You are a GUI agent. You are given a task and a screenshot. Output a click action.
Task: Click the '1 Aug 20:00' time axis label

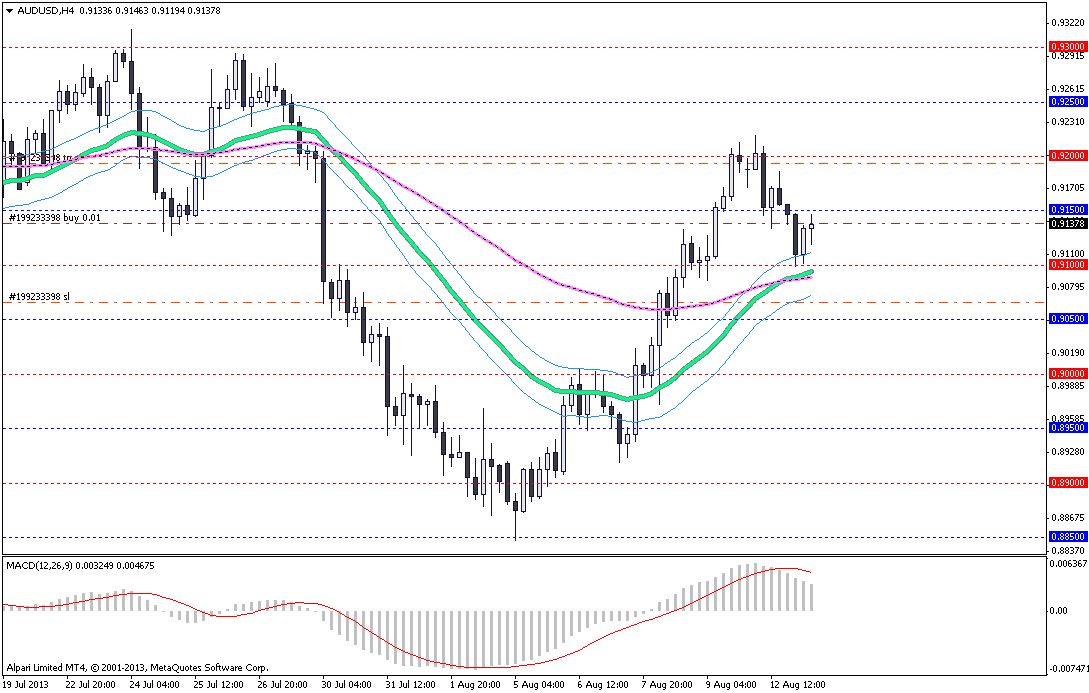[x=475, y=685]
